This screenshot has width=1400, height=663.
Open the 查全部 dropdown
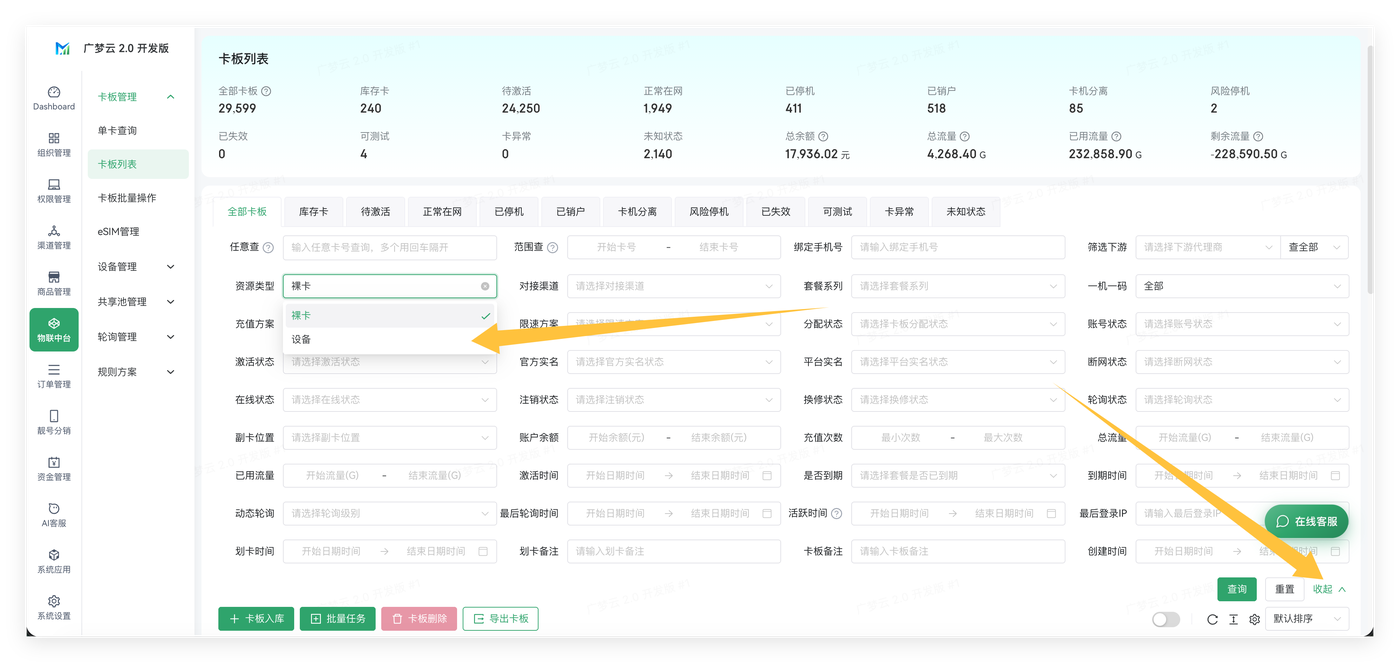coord(1315,247)
